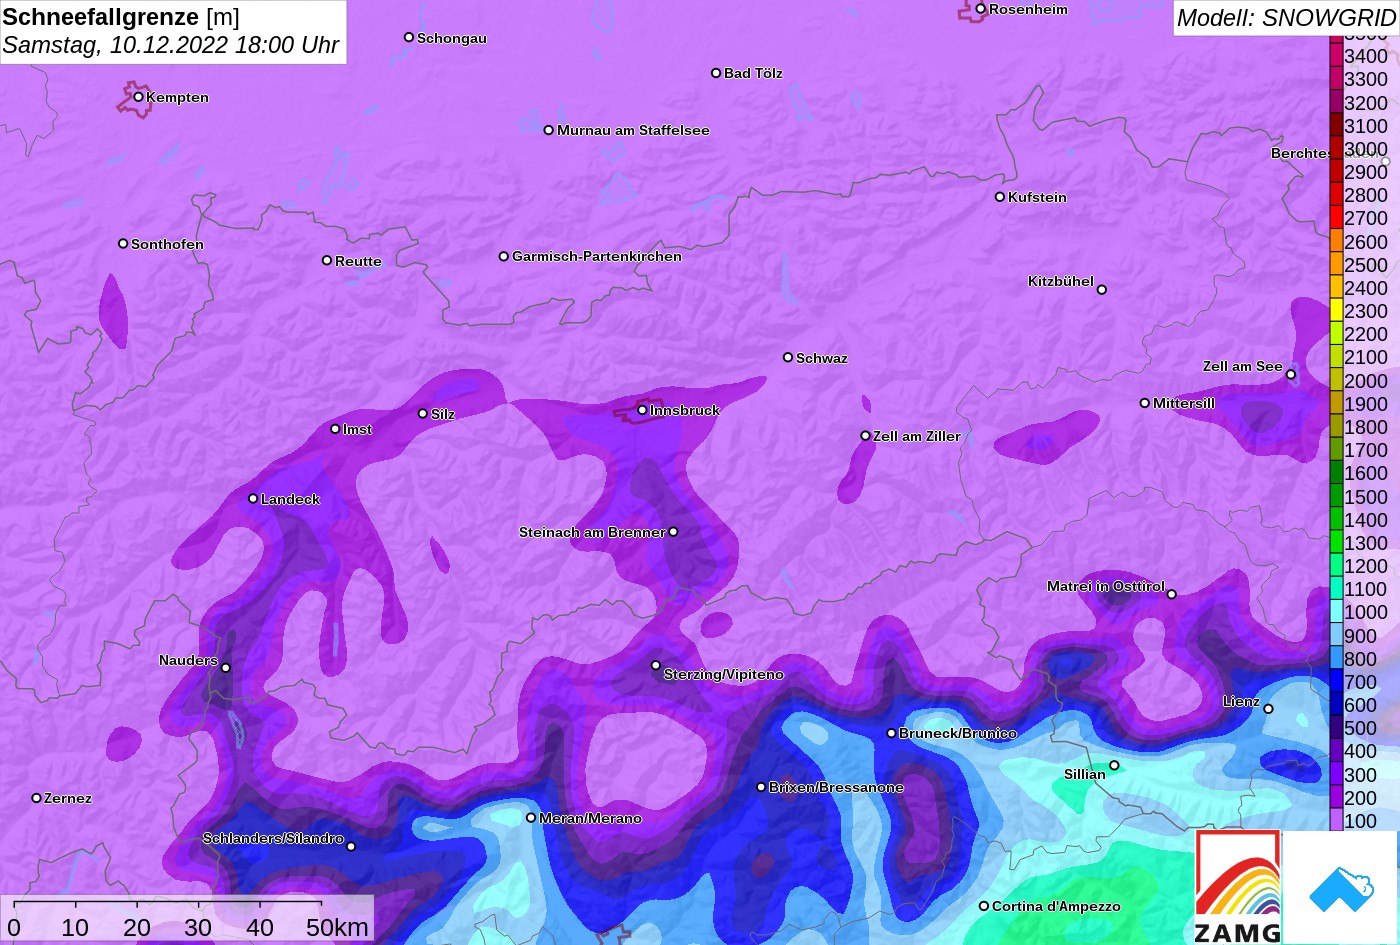Click the Schlanders/Silandro label
This screenshot has width=1400, height=945.
[273, 838]
